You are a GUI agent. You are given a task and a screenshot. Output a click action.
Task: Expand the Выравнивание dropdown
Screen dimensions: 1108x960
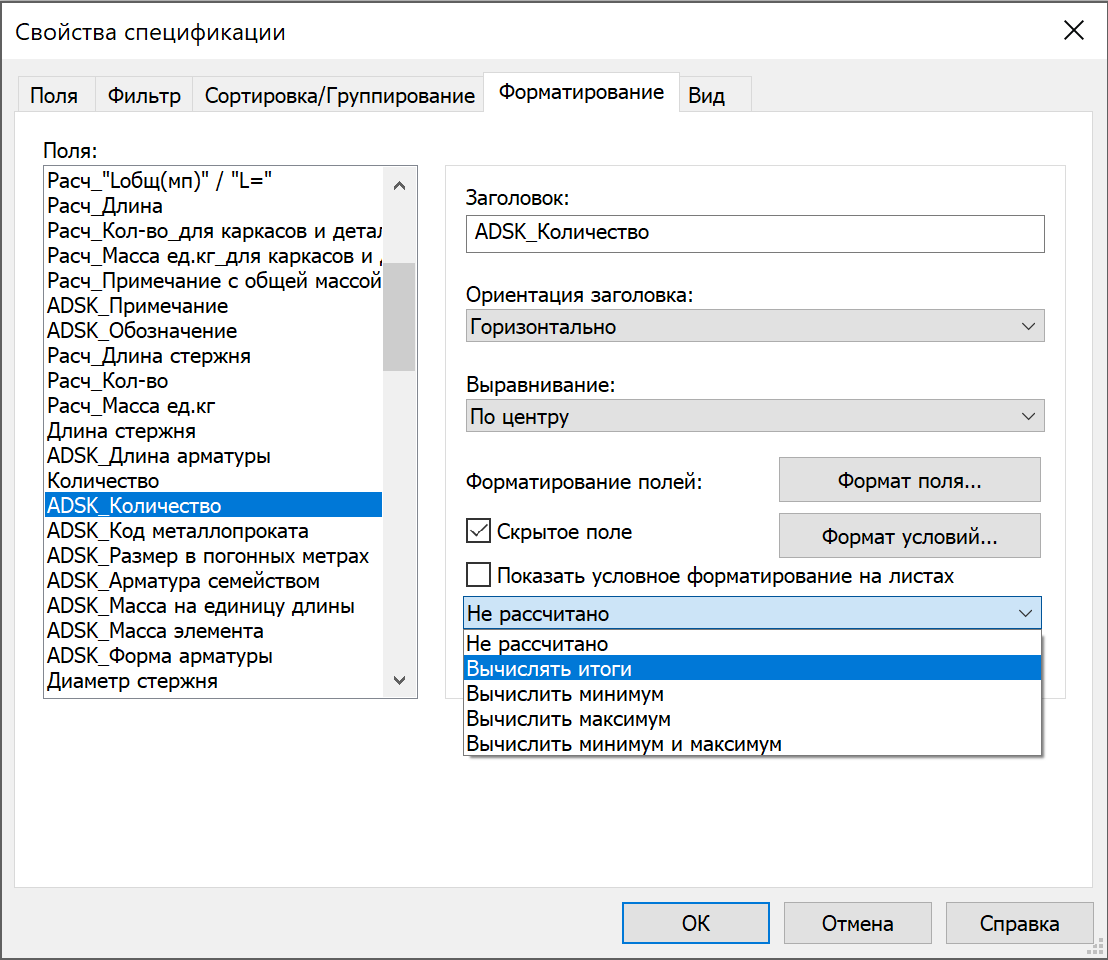click(755, 416)
